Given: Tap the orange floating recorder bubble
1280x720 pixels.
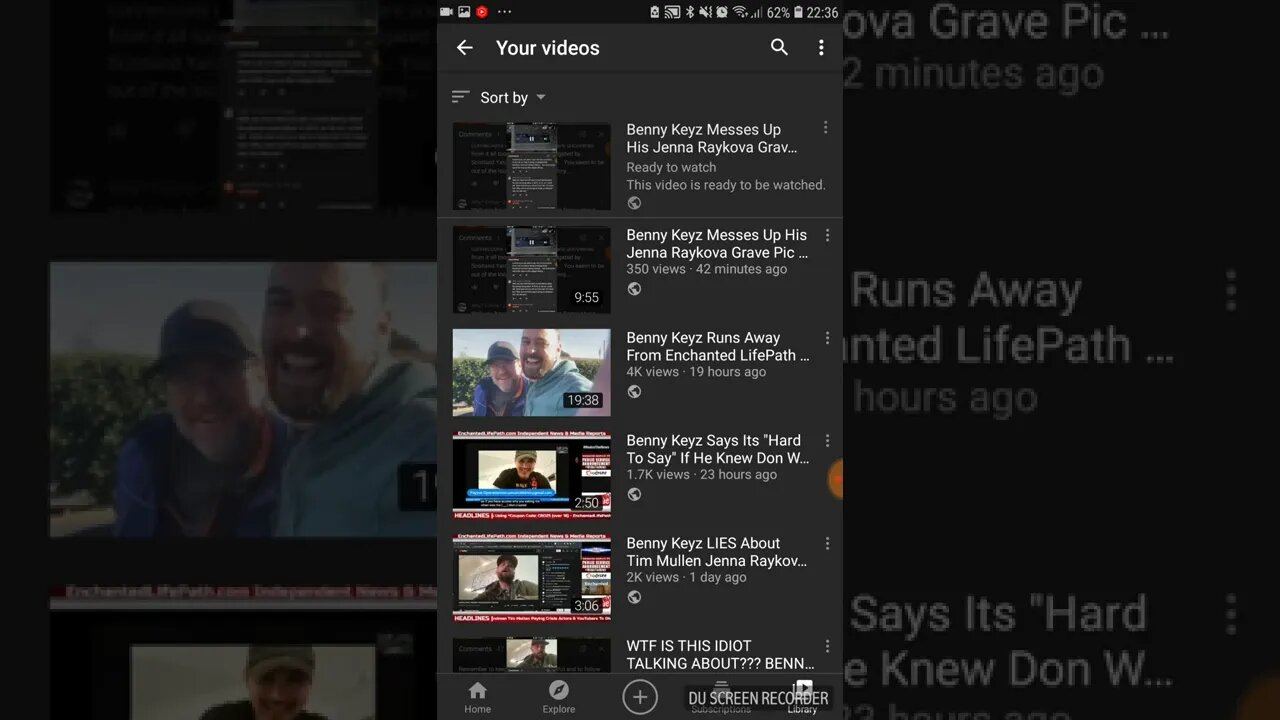Looking at the screenshot, I should coord(836,480).
